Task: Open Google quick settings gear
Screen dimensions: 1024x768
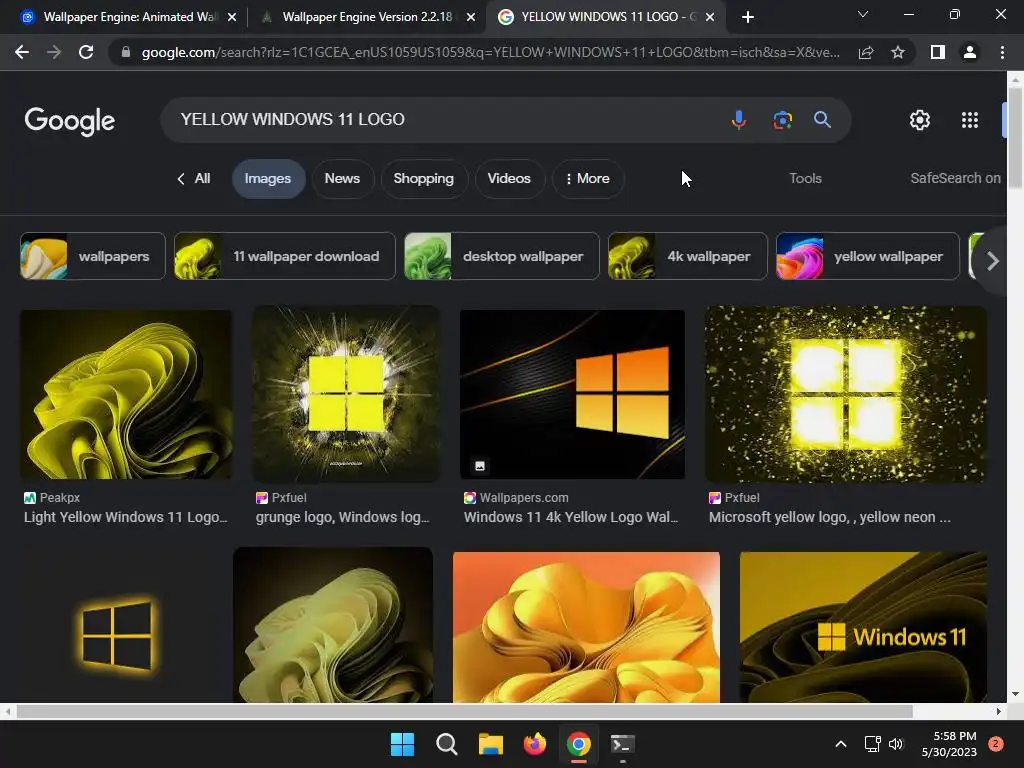Action: [920, 120]
